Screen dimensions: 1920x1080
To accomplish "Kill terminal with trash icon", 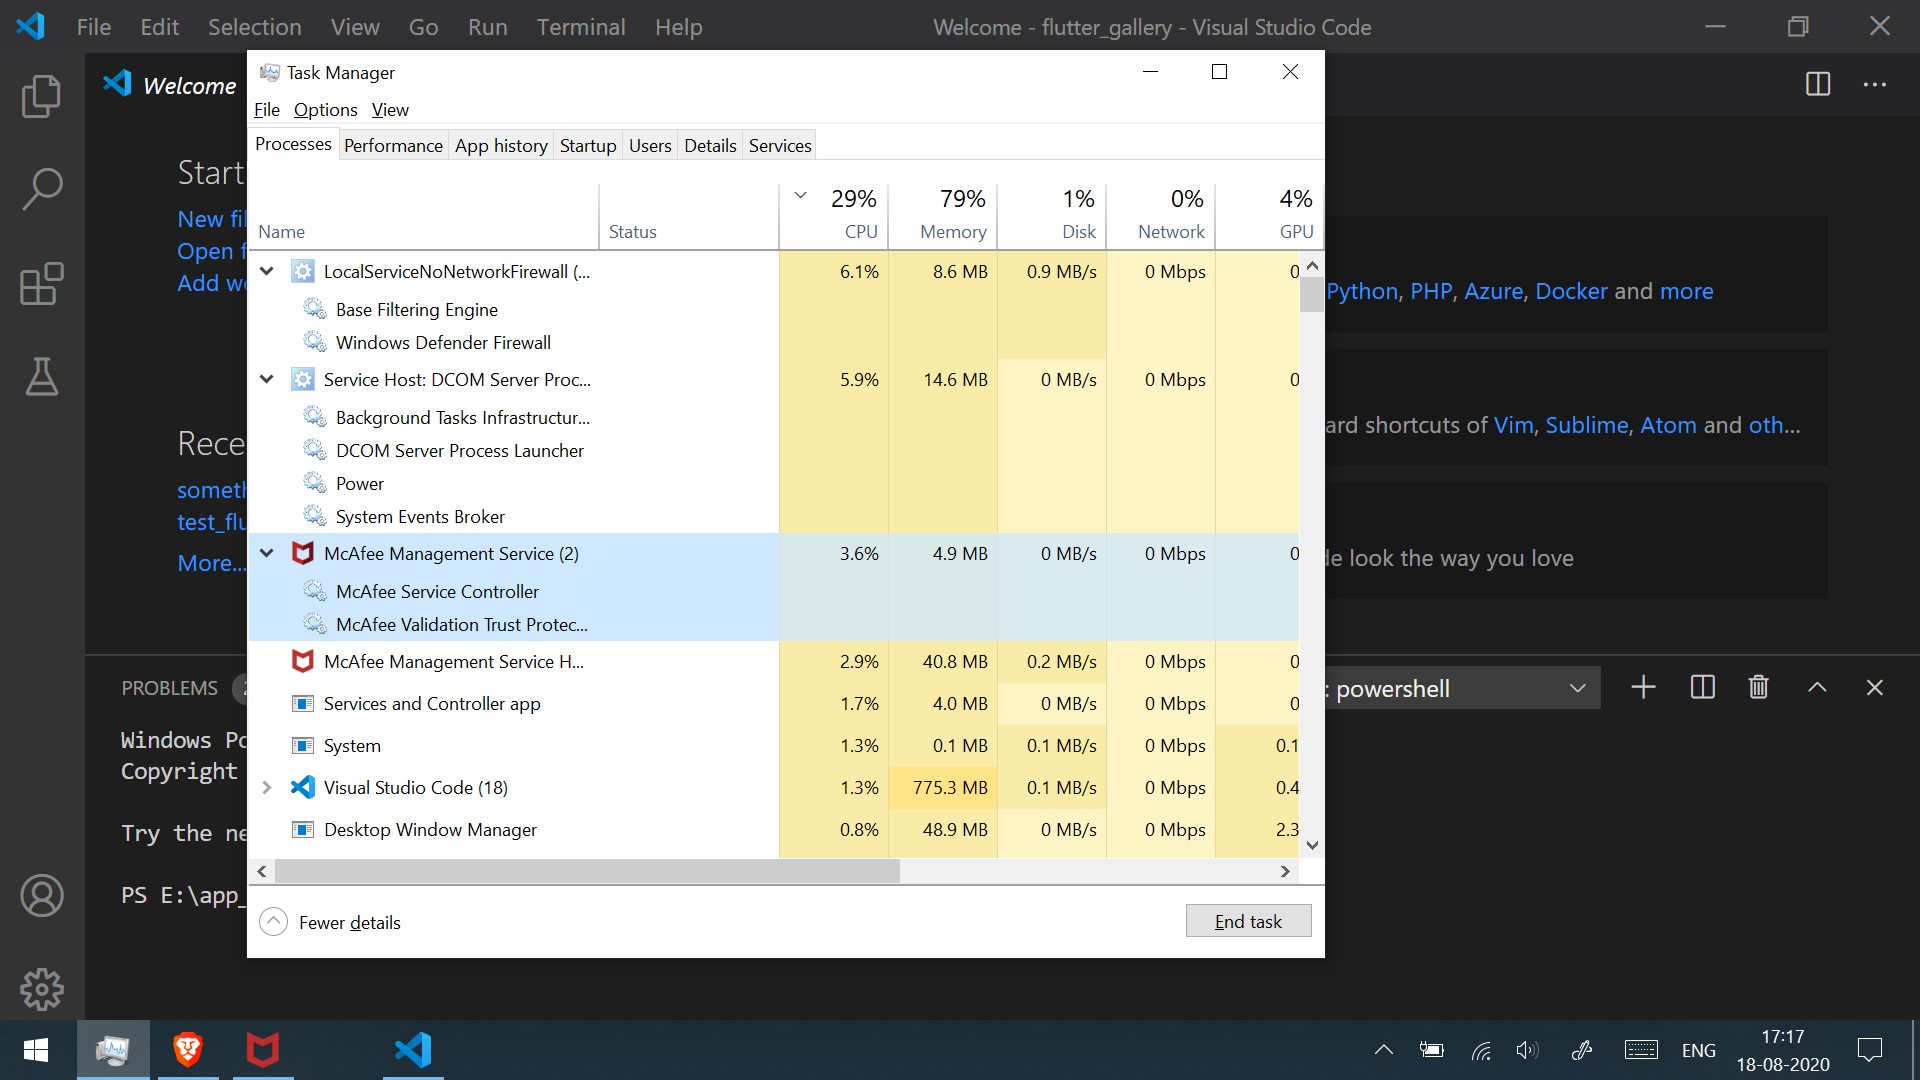I will (1758, 687).
